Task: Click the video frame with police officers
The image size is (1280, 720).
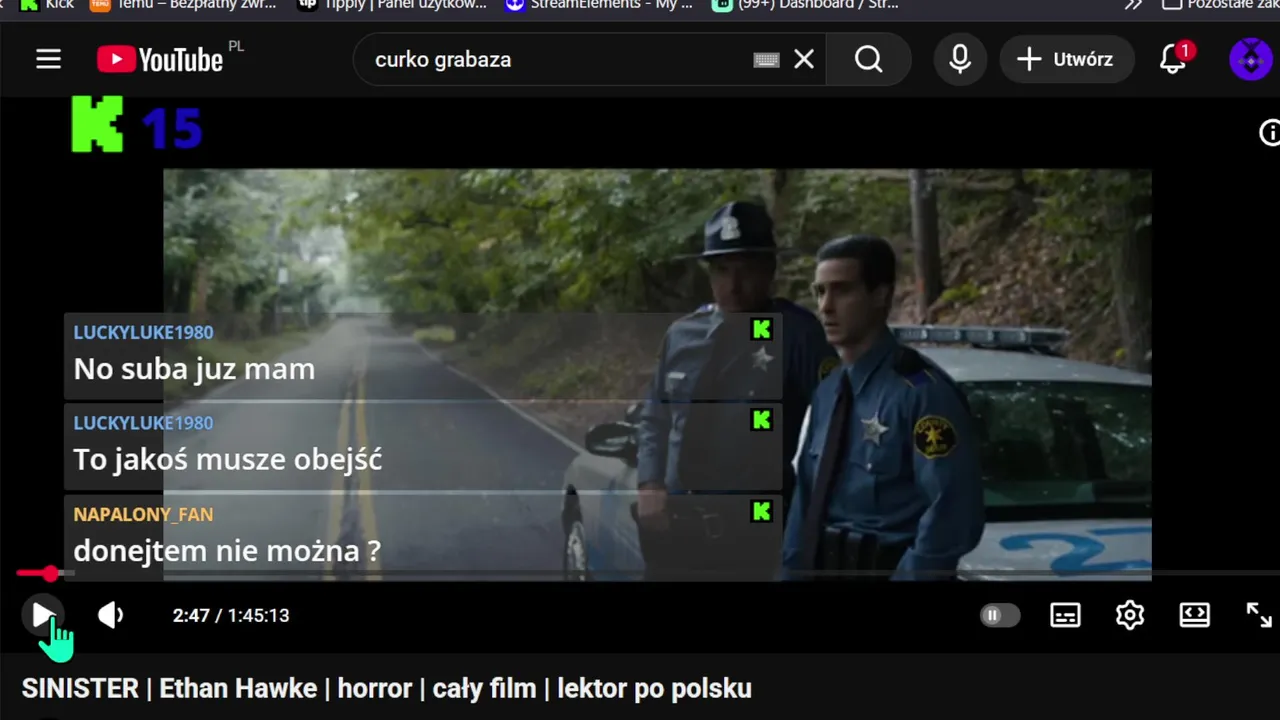Action: pos(657,374)
